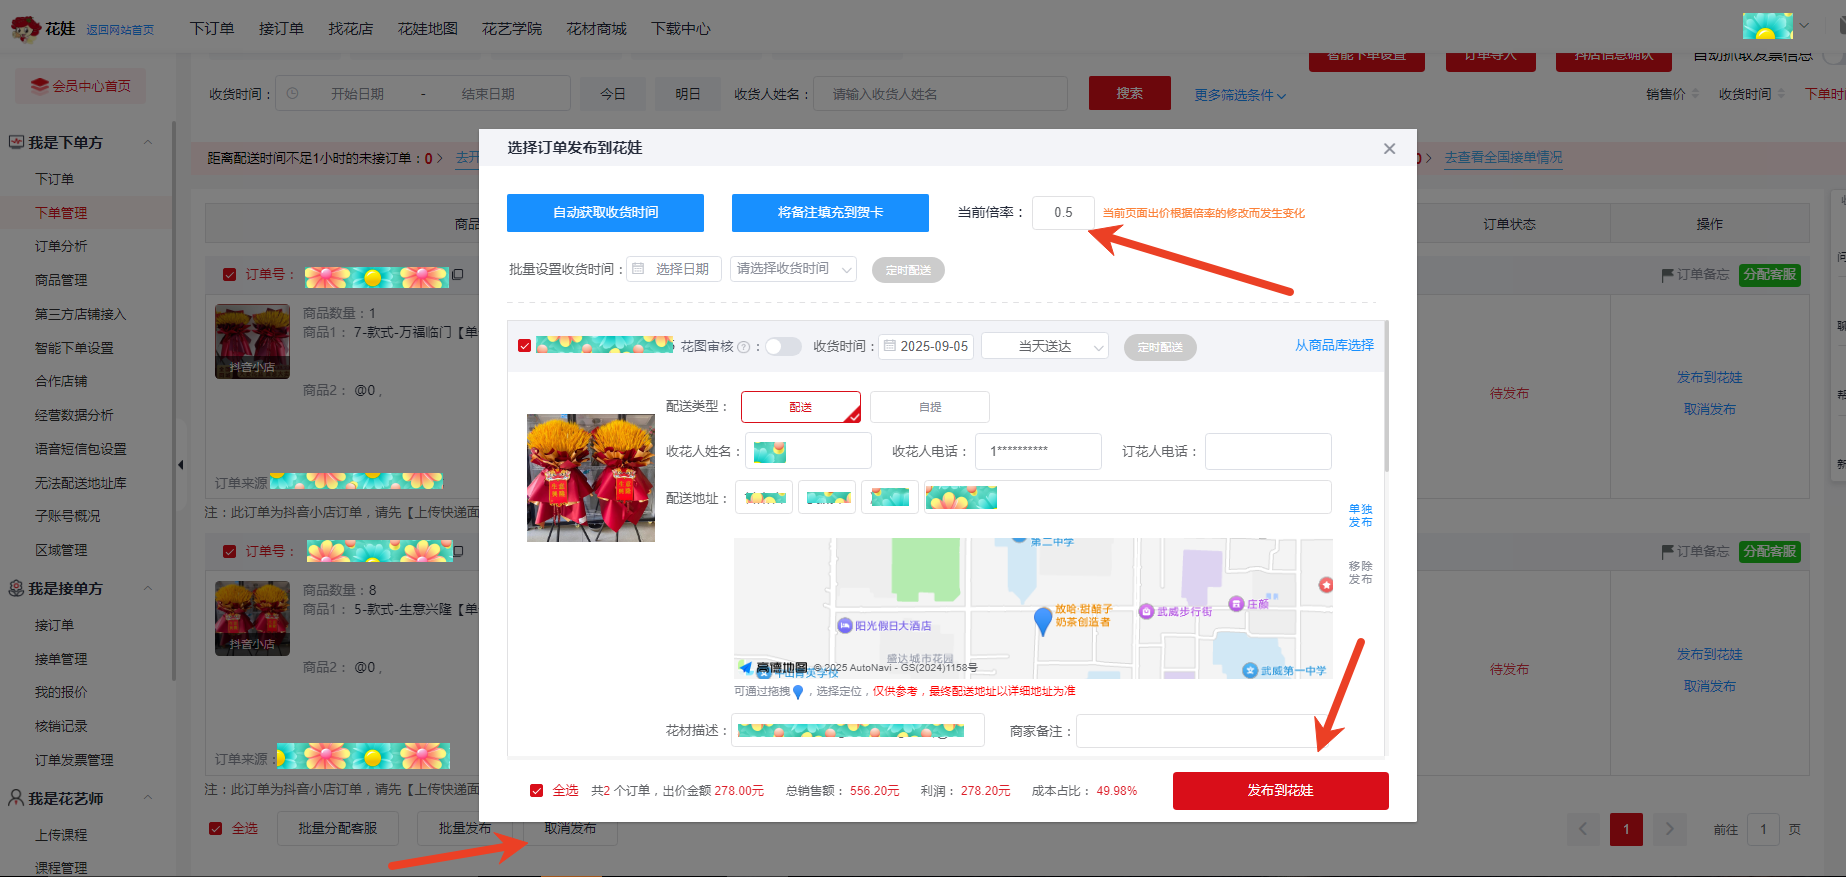Viewport: 1846px width, 877px height.
Task: Click the person icon beside 我是花艺师
Action: pyautogui.click(x=16, y=798)
